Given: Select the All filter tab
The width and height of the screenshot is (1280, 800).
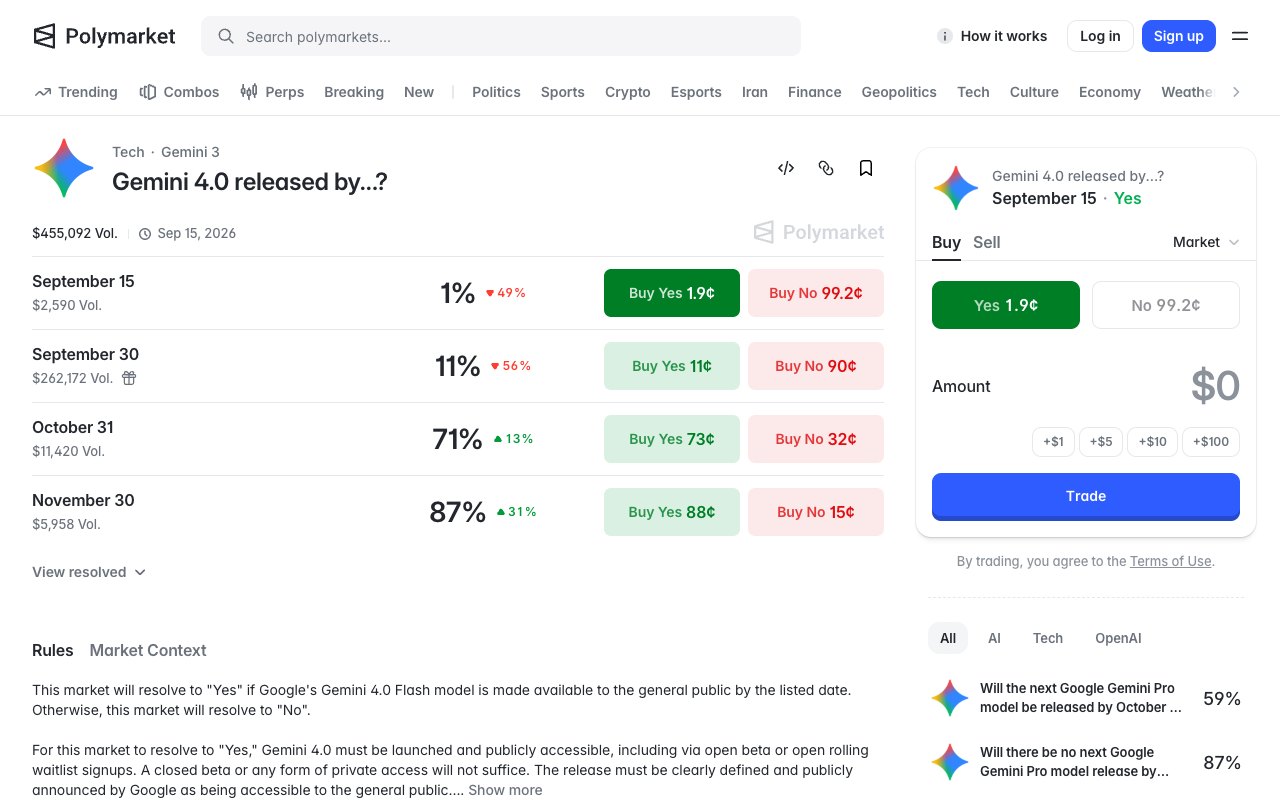Looking at the screenshot, I should click(948, 638).
